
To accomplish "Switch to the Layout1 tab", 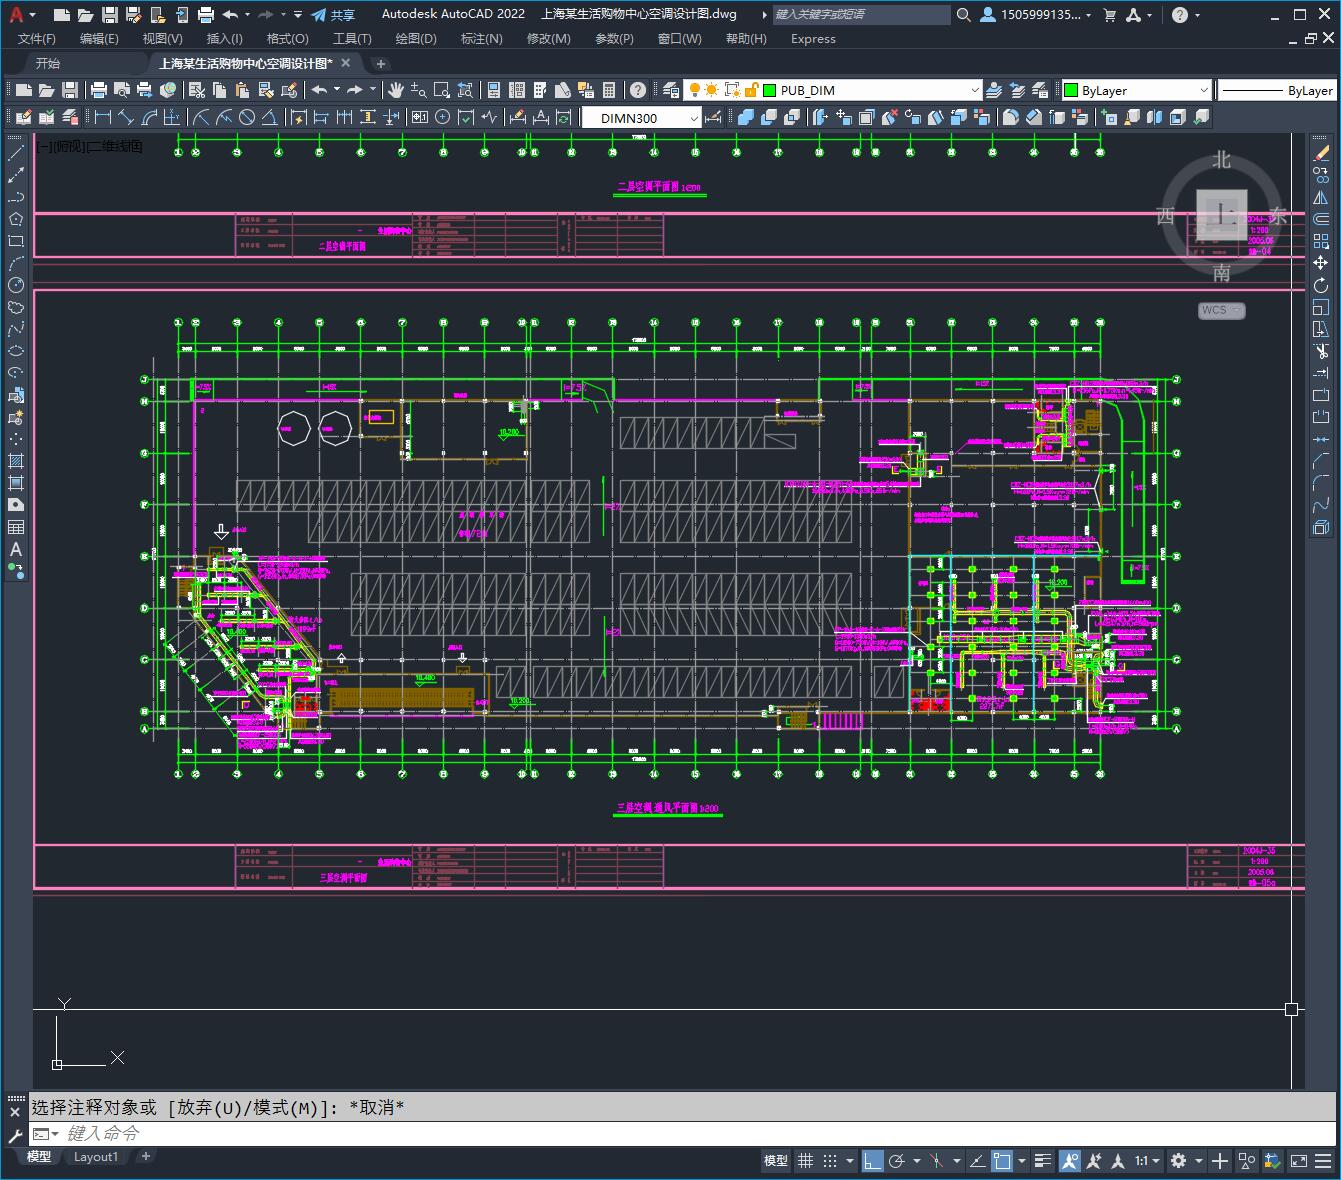I will coord(96,1157).
